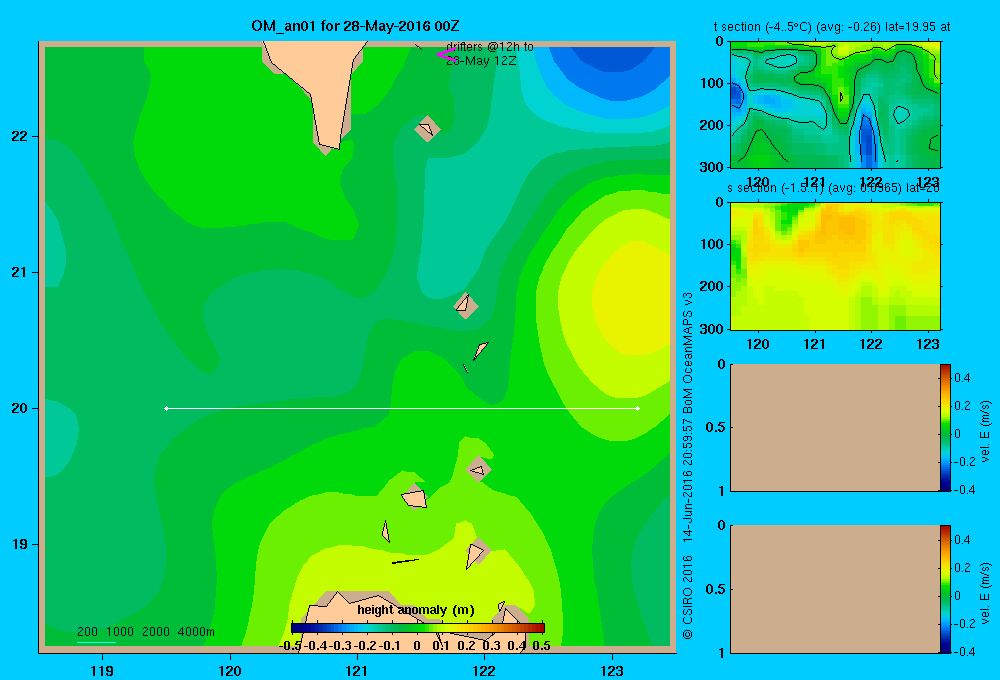Click the lower empty tan velocity panel

(834, 589)
